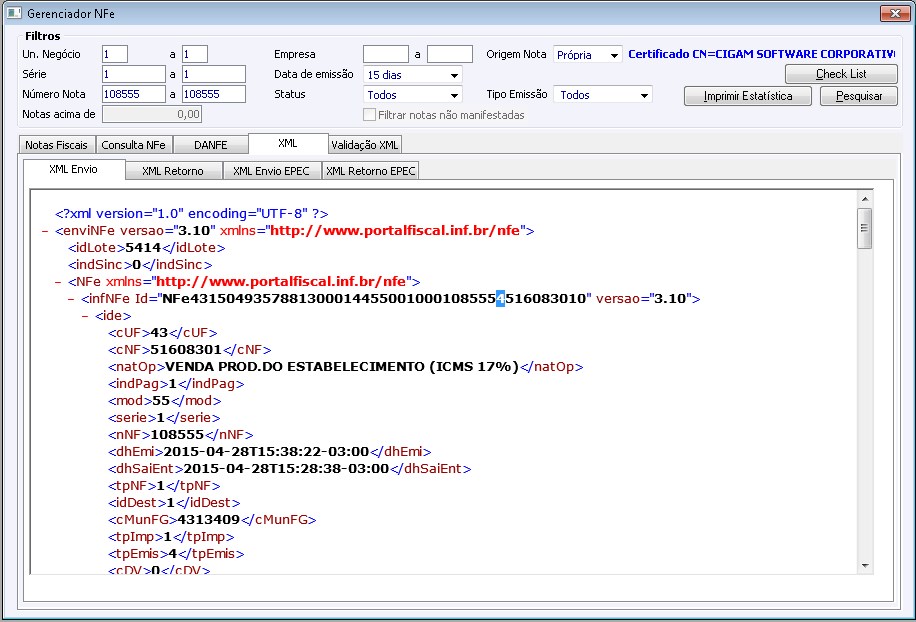Click the Número Nota start field
This screenshot has width=916, height=622.
(x=134, y=94)
